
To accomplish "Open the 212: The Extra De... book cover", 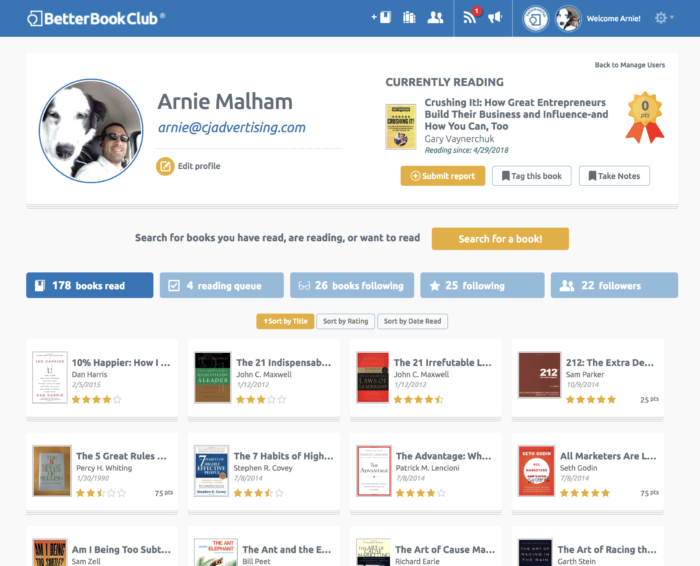I will (x=539, y=375).
